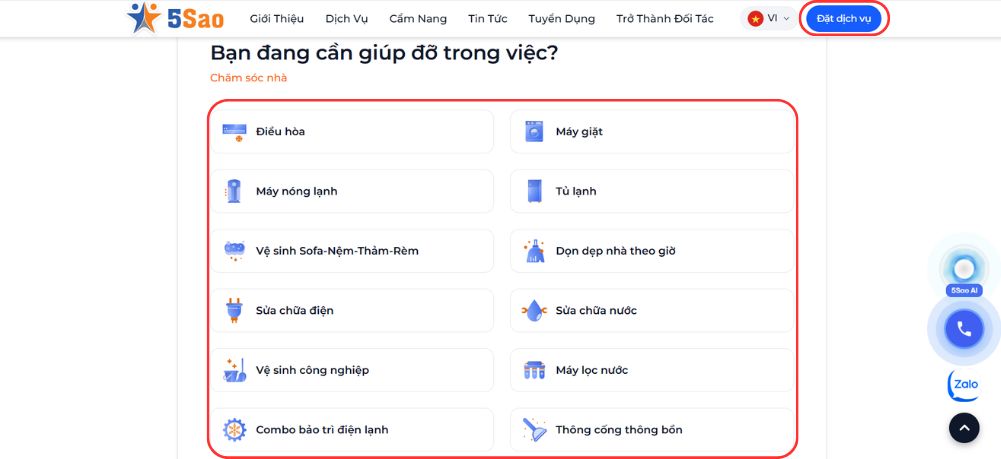The height and width of the screenshot is (459, 1001).
Task: Select the Sửa chữa điện card
Action: click(x=352, y=310)
